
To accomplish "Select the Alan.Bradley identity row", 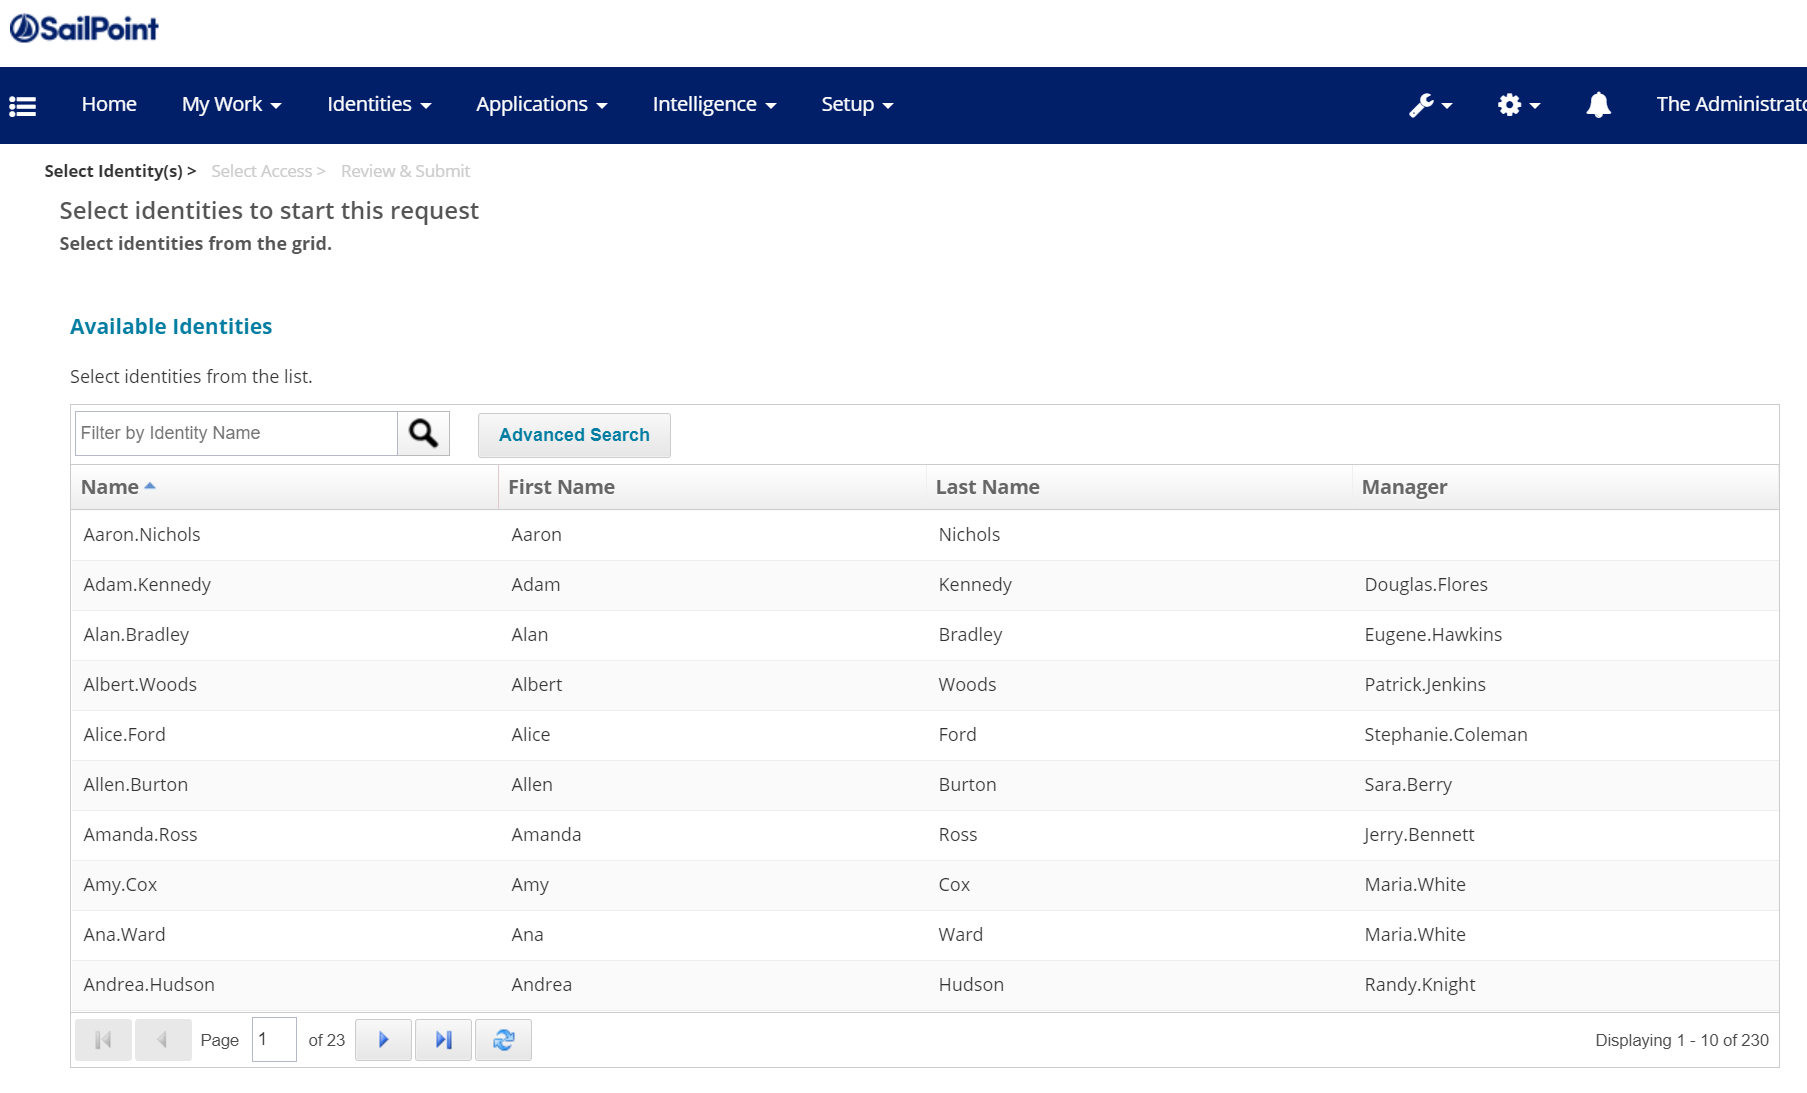I will (925, 635).
